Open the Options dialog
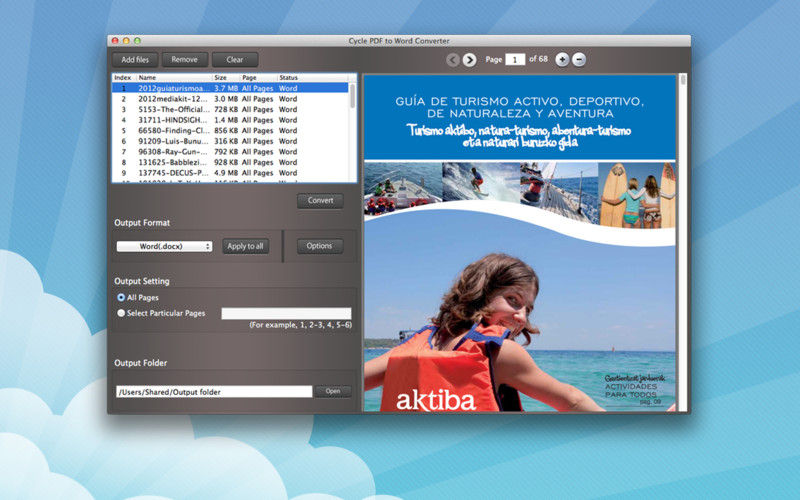800x500 pixels. 319,246
